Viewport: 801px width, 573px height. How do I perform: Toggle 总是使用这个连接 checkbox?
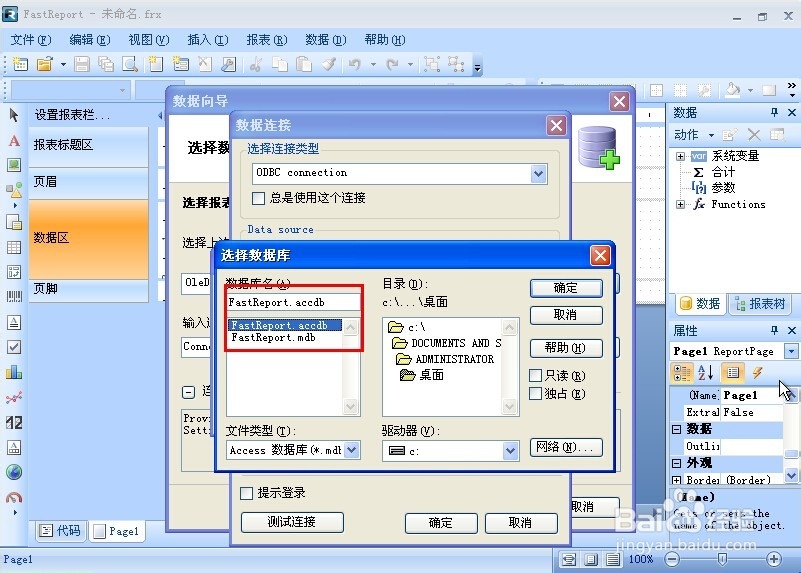pos(258,198)
